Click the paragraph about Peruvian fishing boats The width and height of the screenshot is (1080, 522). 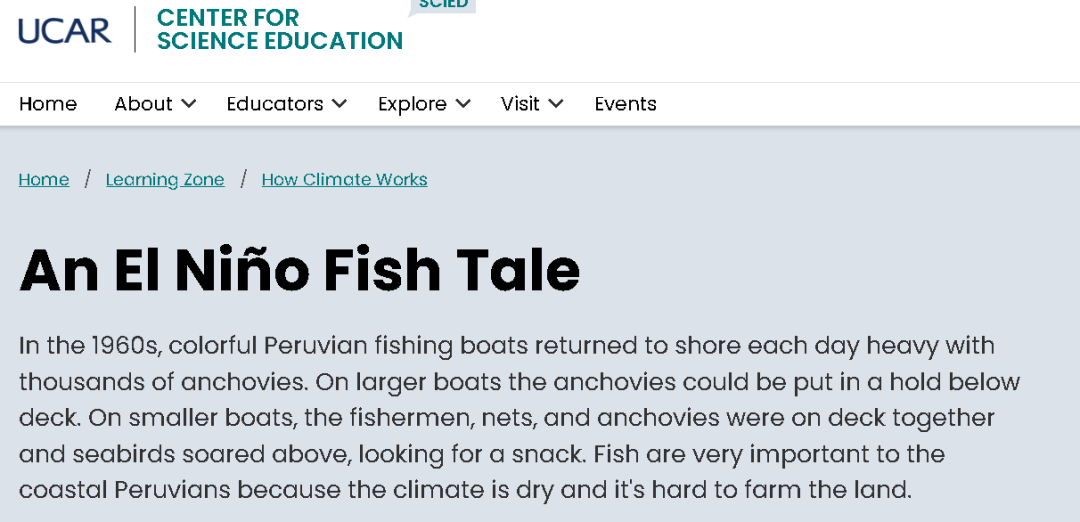coord(519,417)
